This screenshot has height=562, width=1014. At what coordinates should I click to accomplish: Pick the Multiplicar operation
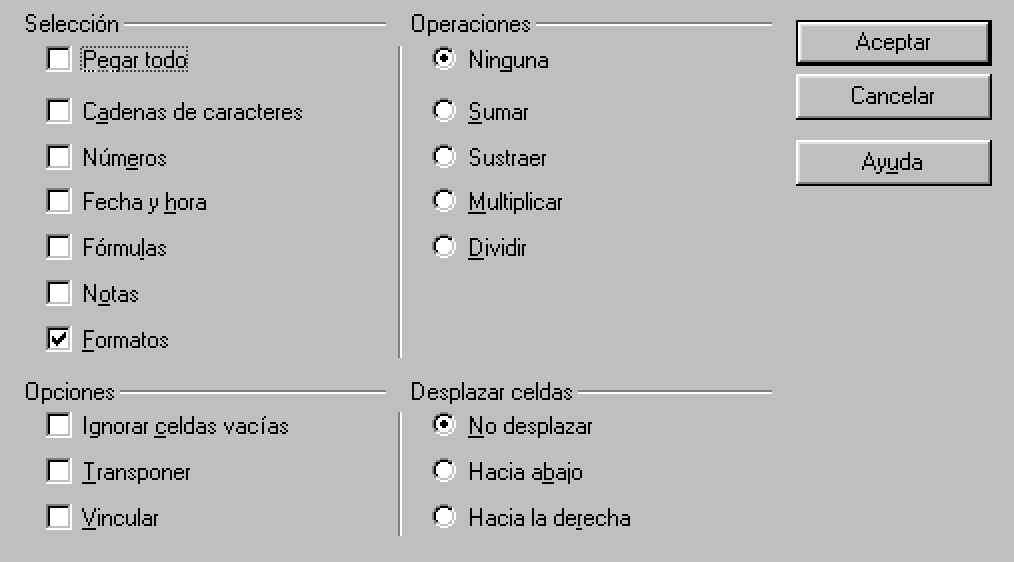click(443, 202)
